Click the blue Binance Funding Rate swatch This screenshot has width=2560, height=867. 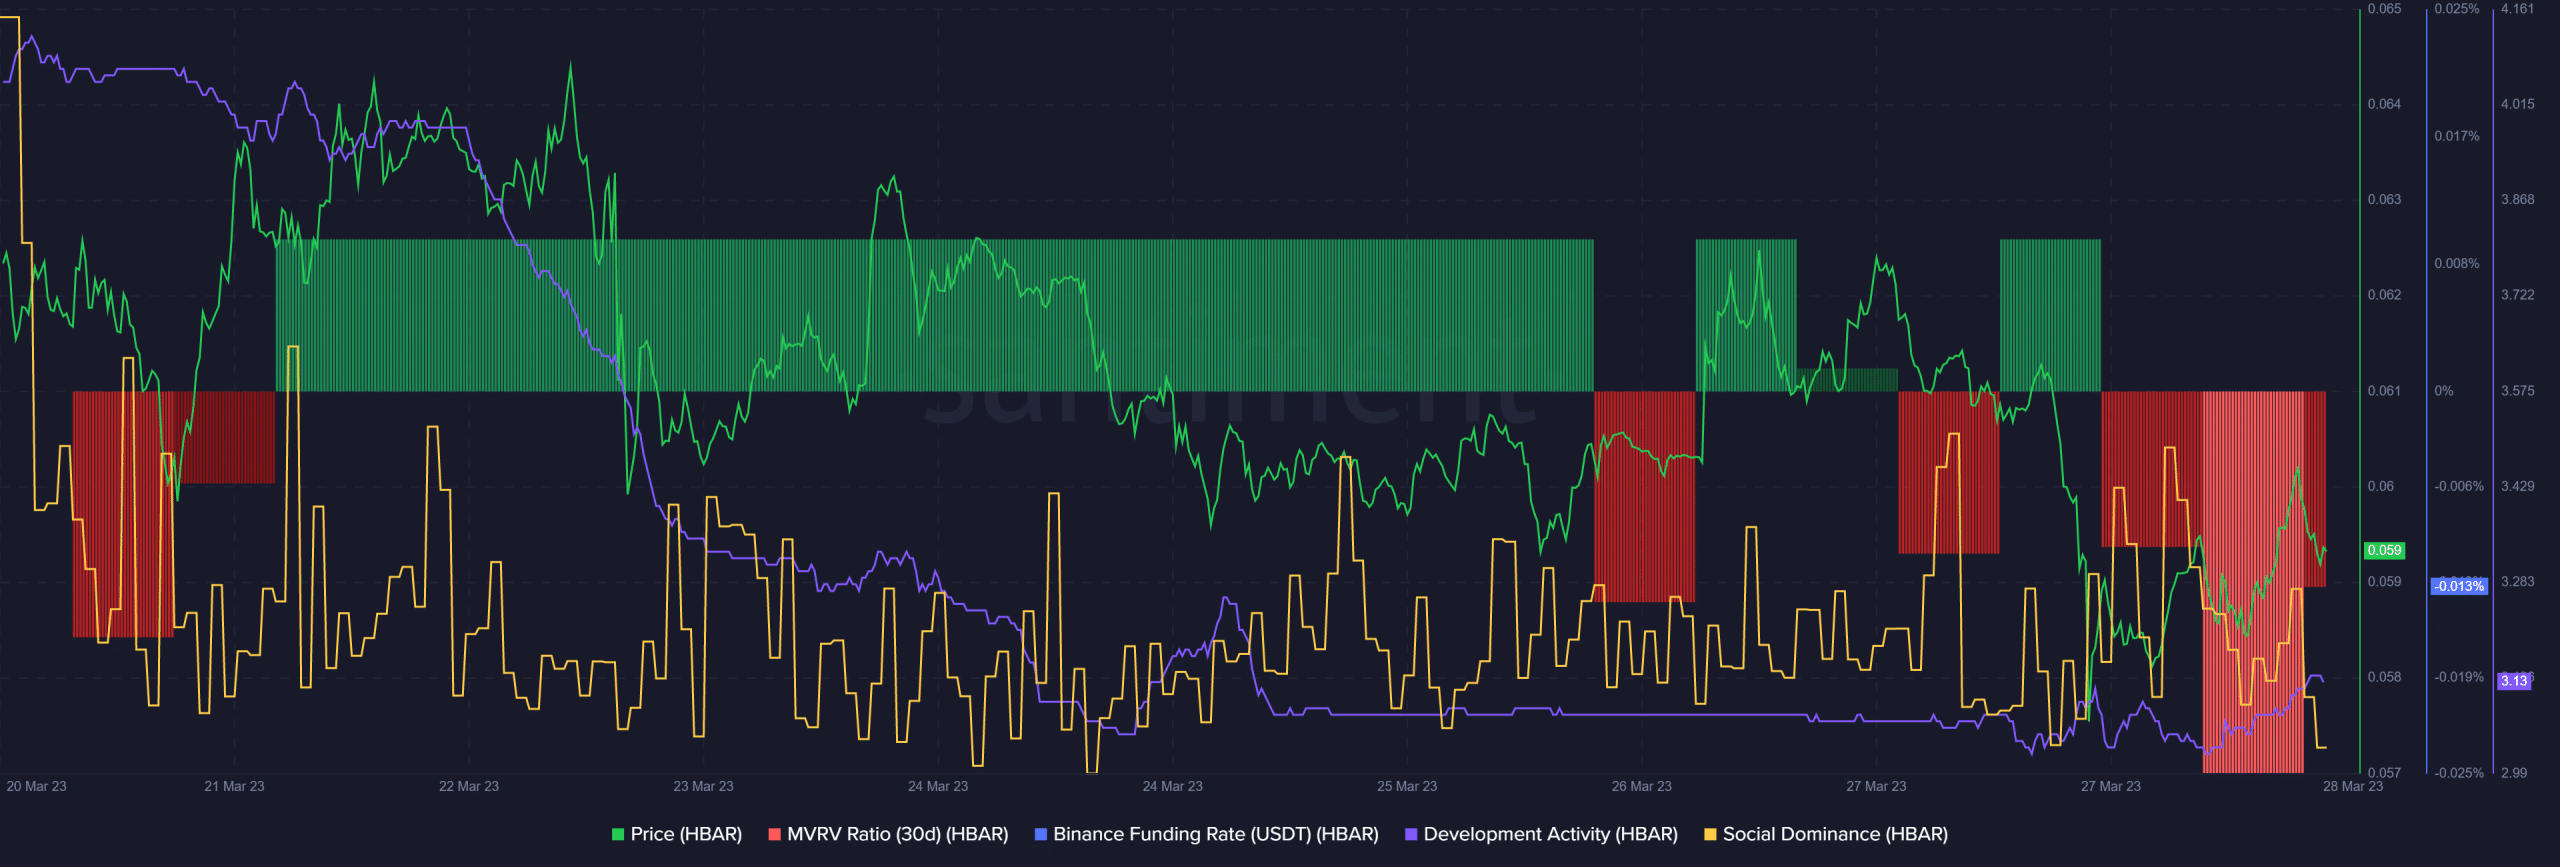pyautogui.click(x=1041, y=834)
